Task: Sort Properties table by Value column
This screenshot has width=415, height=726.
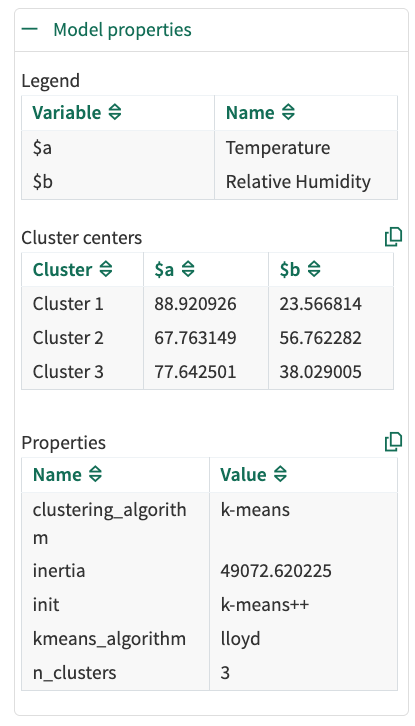Action: click(x=280, y=475)
